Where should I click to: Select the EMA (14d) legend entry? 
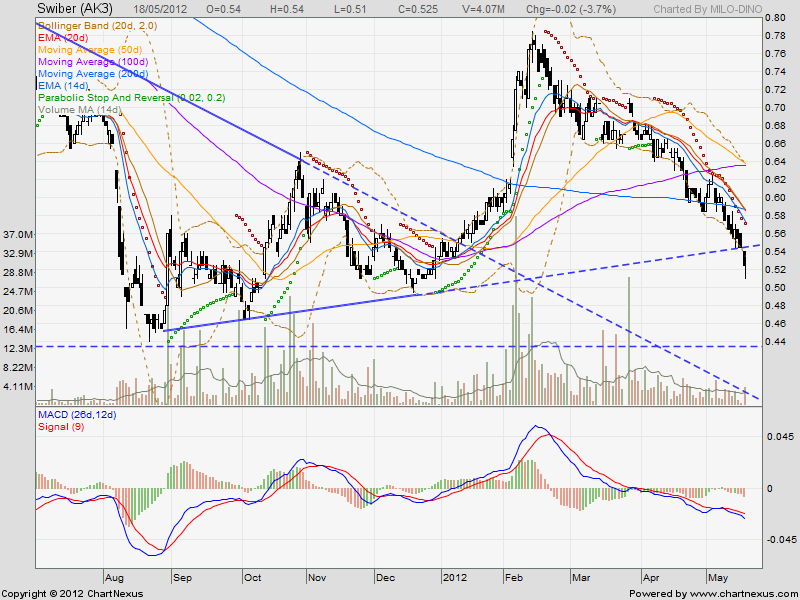tap(63, 86)
